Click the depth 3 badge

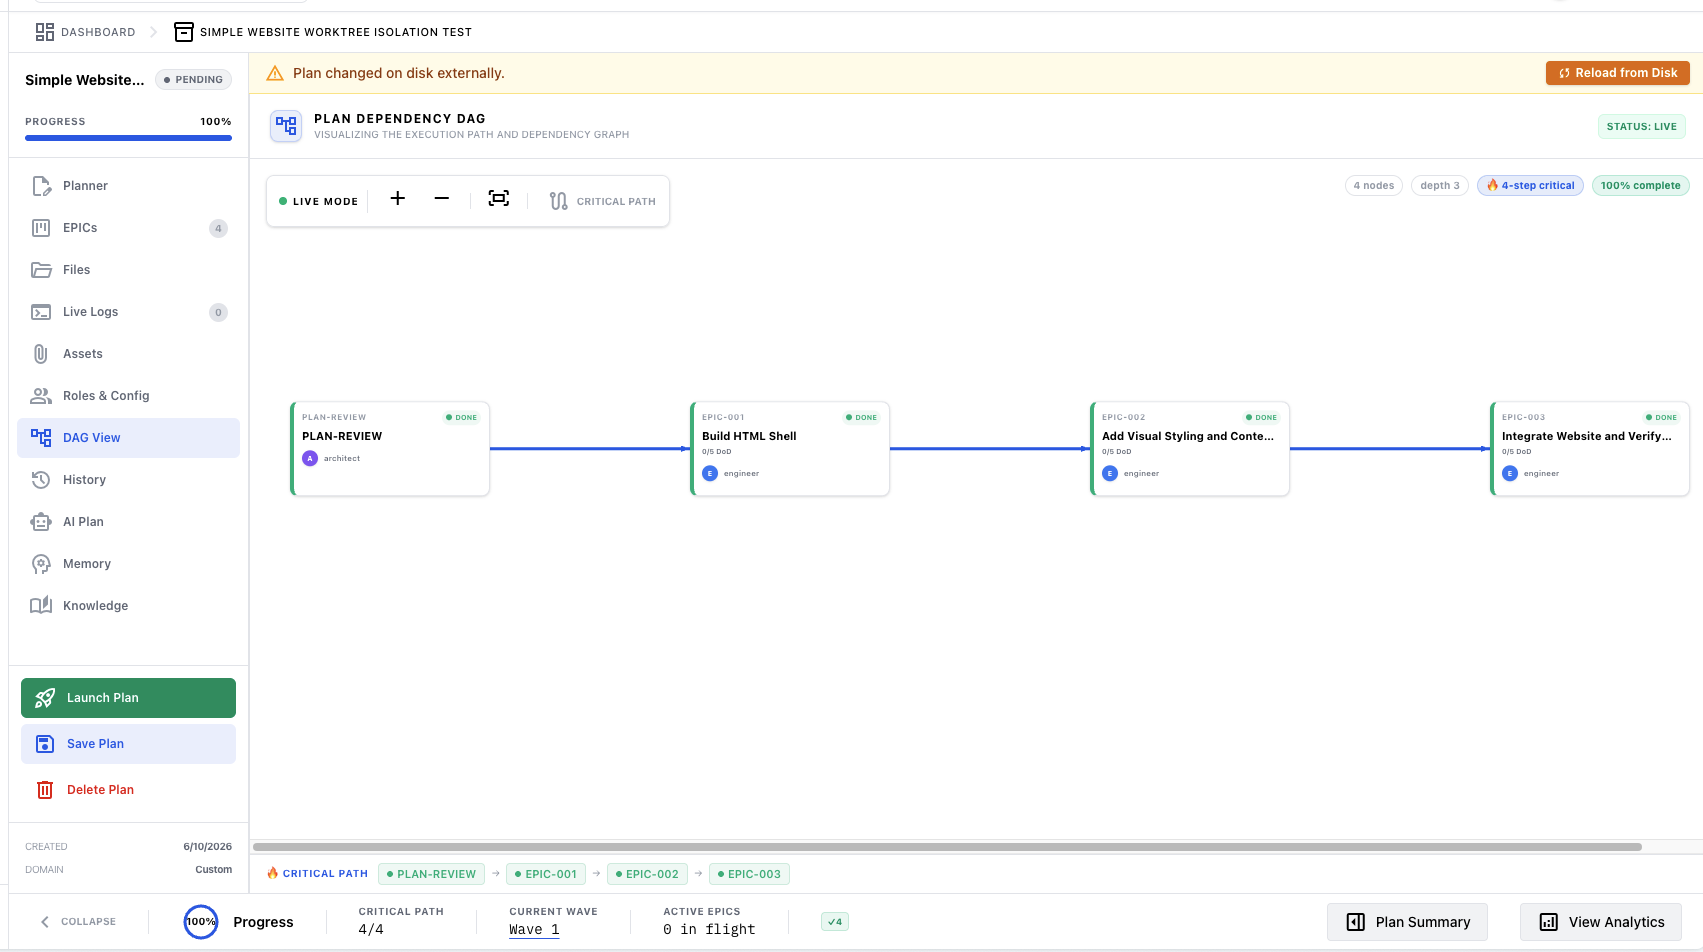pyautogui.click(x=1440, y=186)
